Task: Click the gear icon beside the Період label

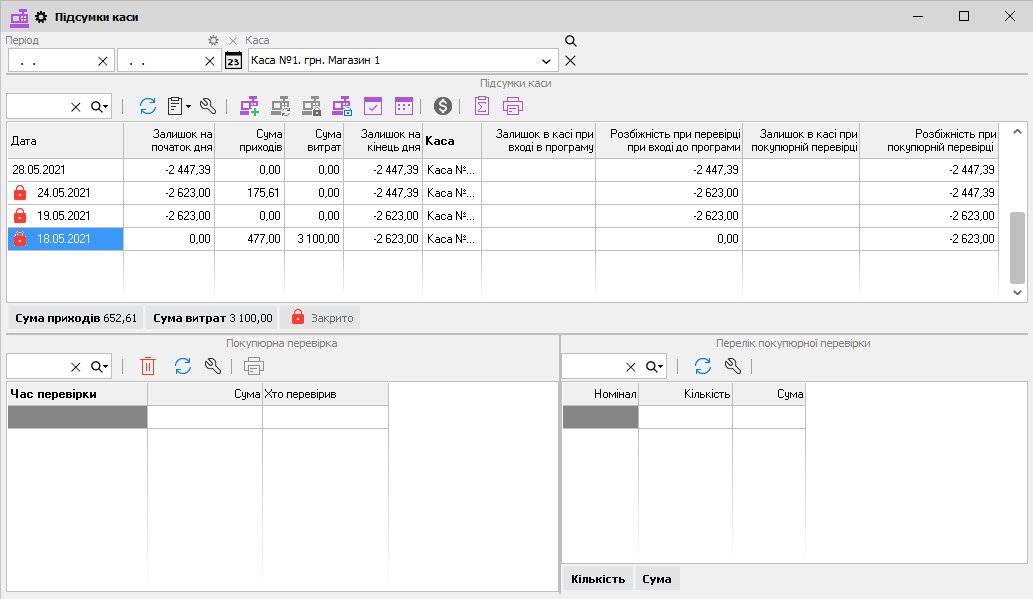Action: pos(213,41)
